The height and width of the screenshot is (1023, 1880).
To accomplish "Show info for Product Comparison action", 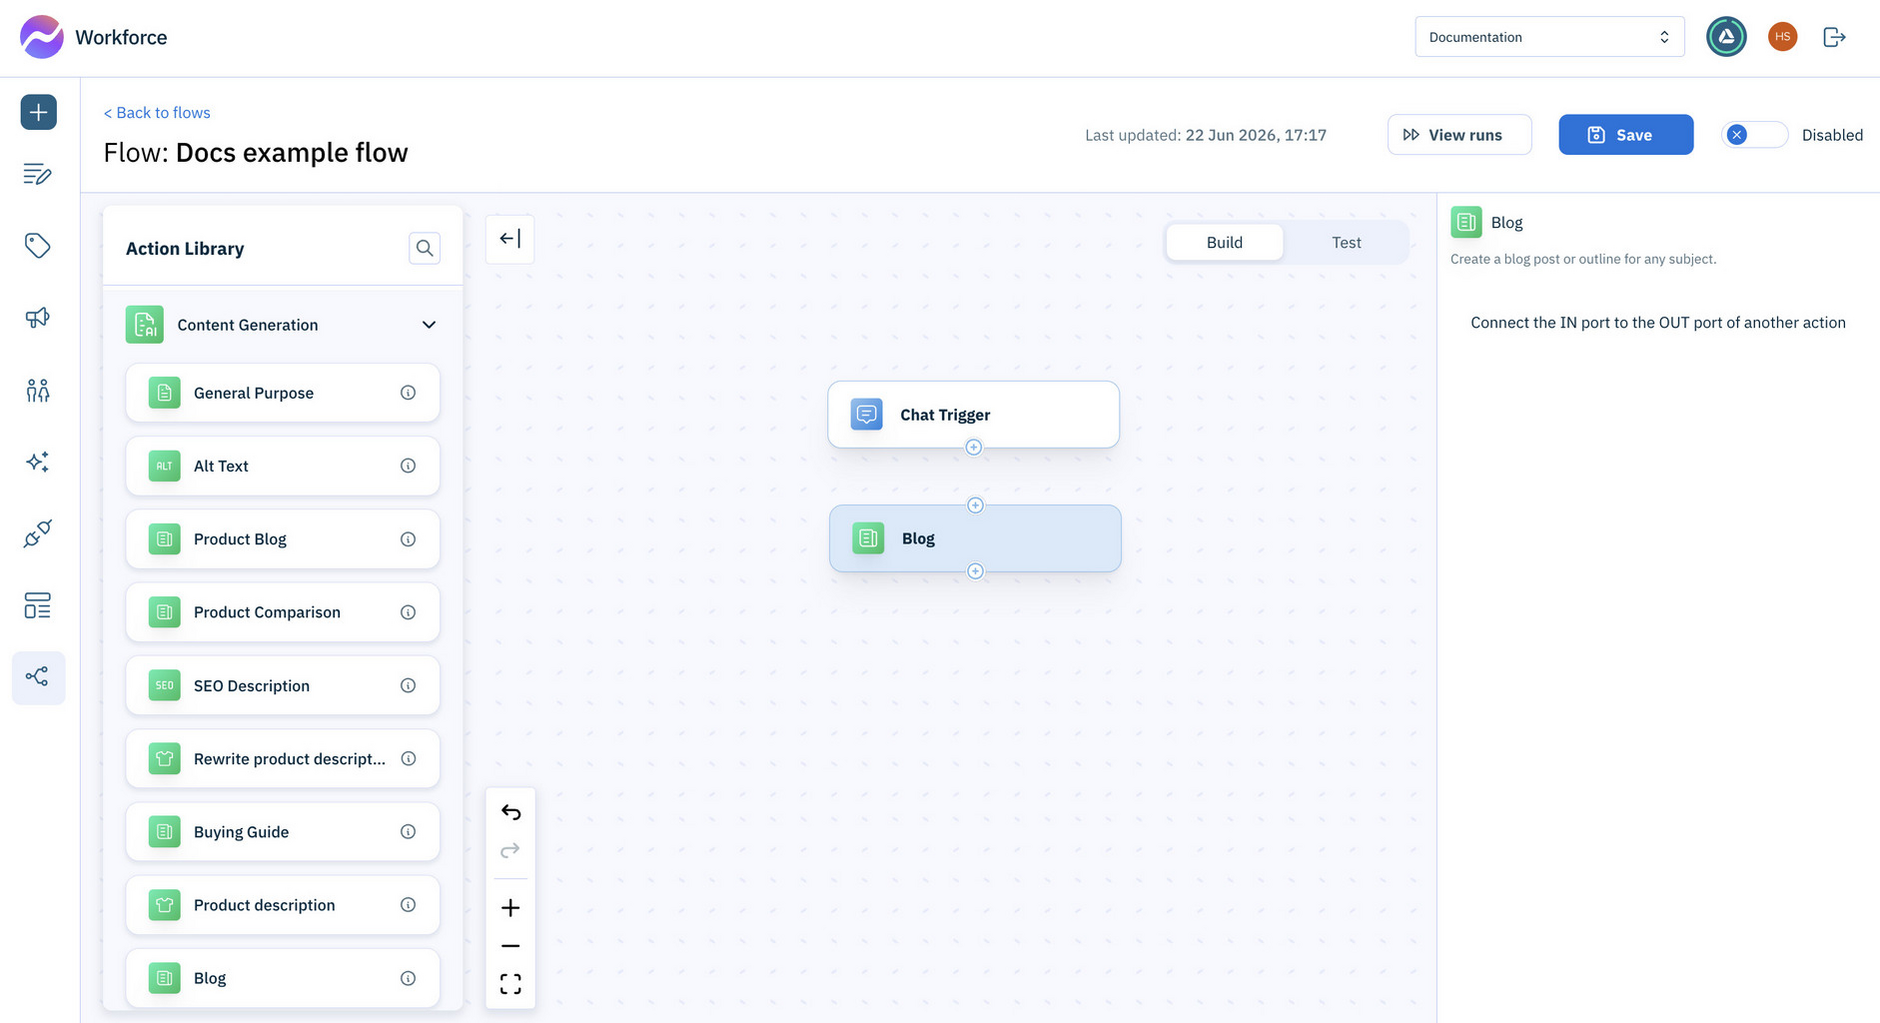I will point(408,612).
